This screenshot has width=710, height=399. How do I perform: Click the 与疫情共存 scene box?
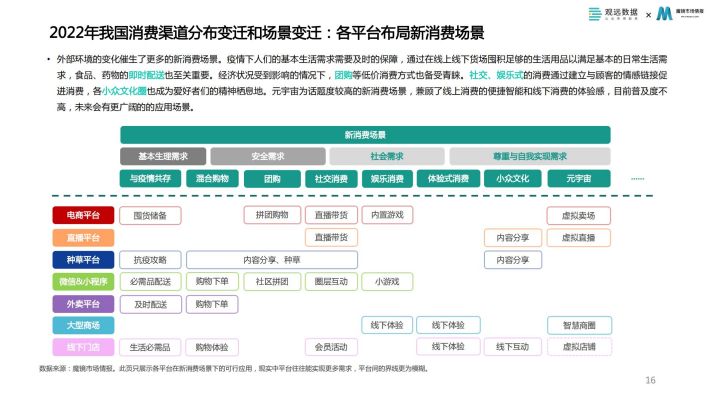(150, 178)
